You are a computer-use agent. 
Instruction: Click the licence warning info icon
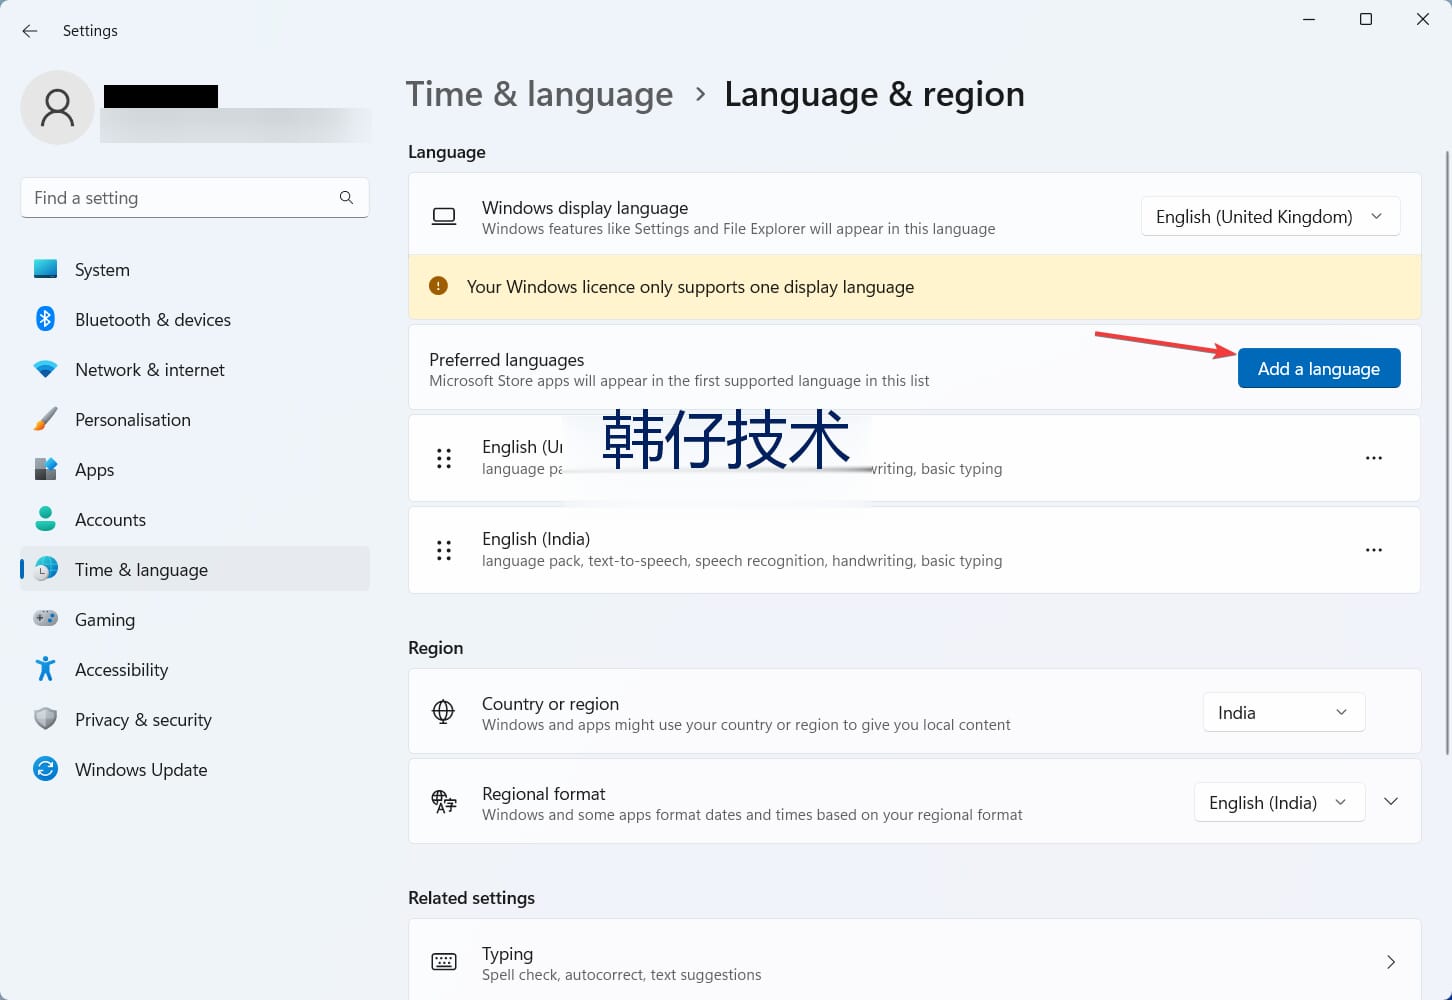point(438,286)
